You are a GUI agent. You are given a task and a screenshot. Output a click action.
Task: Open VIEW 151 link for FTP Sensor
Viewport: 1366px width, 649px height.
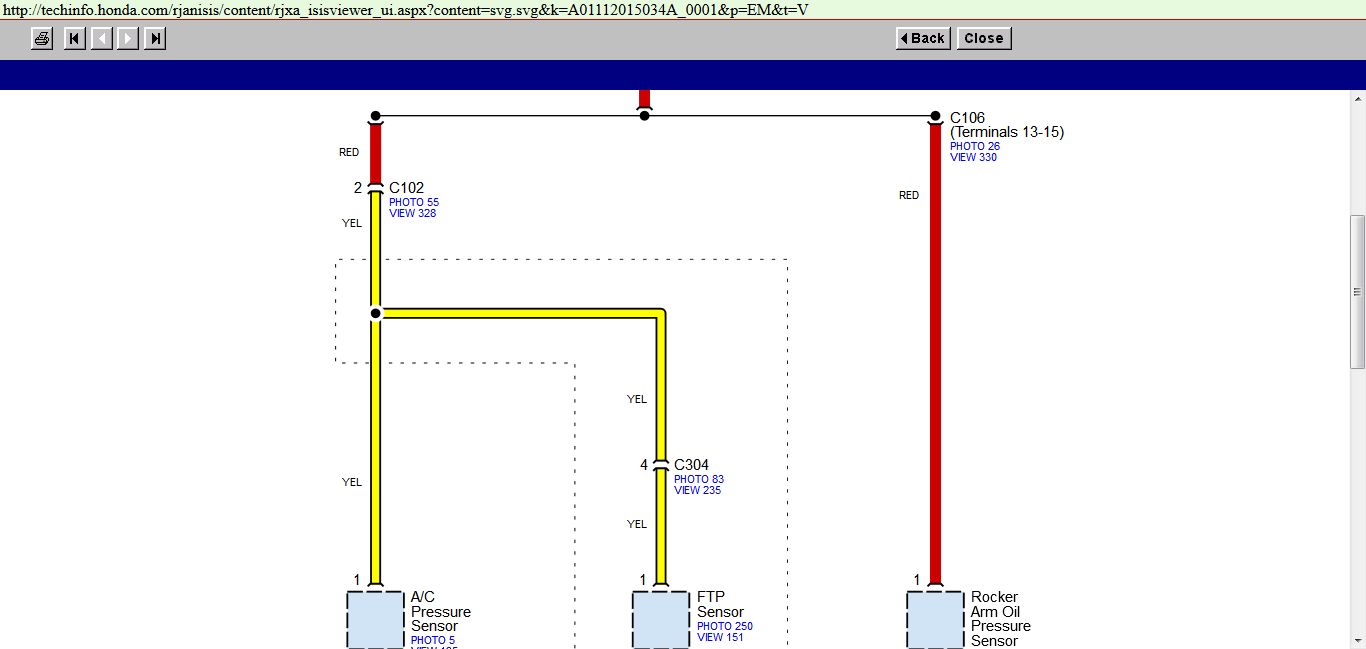click(720, 637)
